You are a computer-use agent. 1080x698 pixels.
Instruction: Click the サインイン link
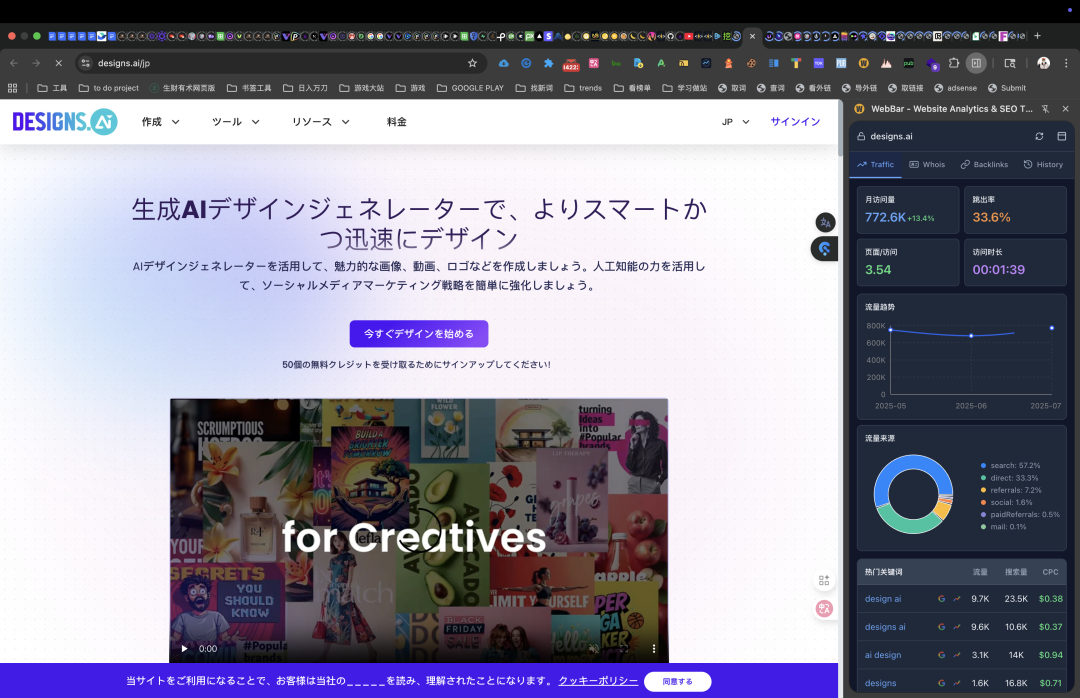(795, 122)
